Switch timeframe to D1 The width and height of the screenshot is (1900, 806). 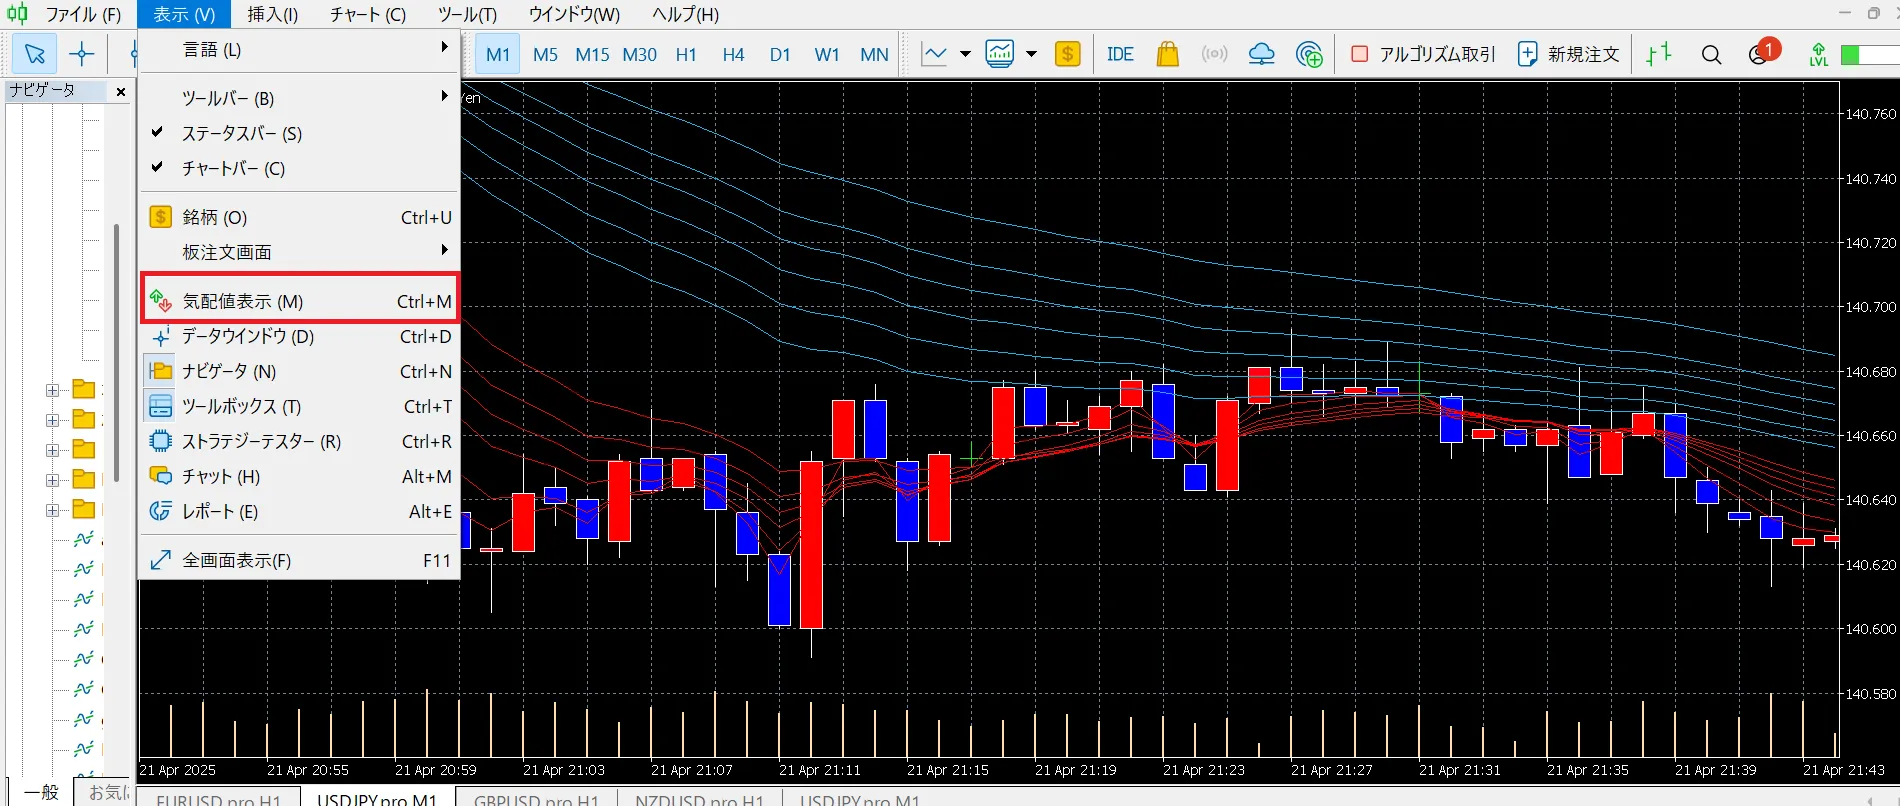coord(780,54)
